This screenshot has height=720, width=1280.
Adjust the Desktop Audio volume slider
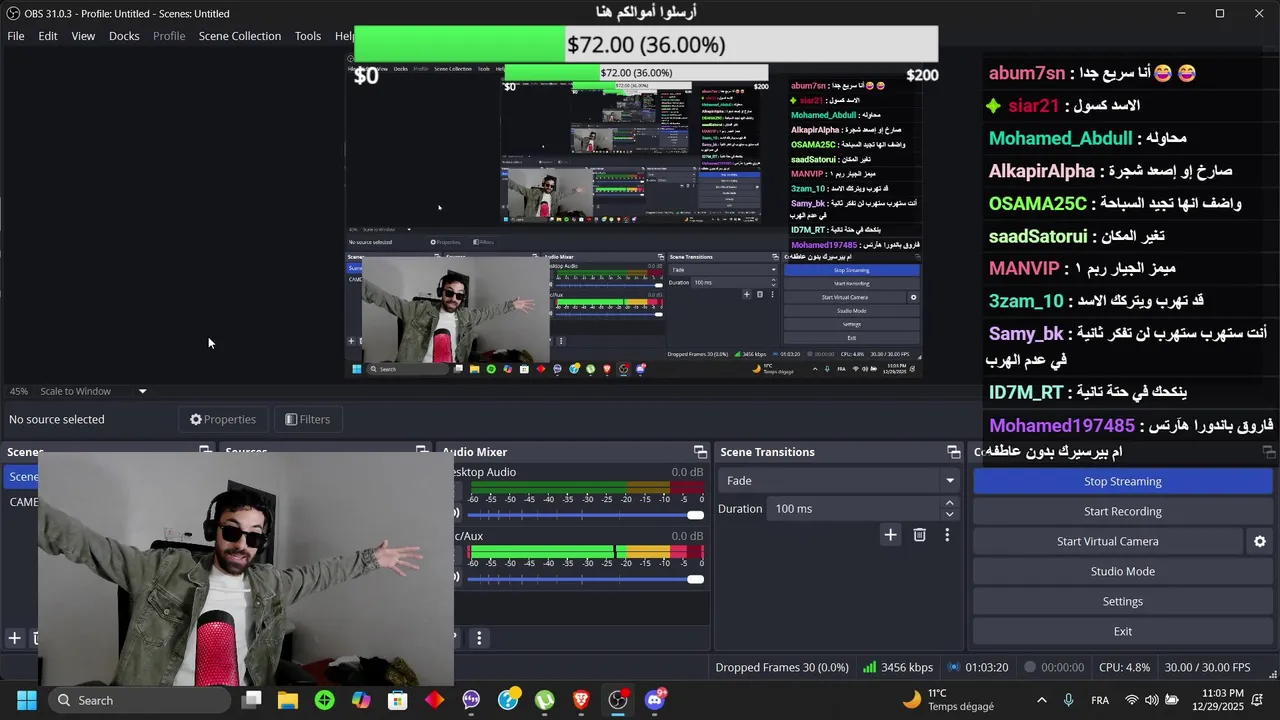tap(585, 515)
